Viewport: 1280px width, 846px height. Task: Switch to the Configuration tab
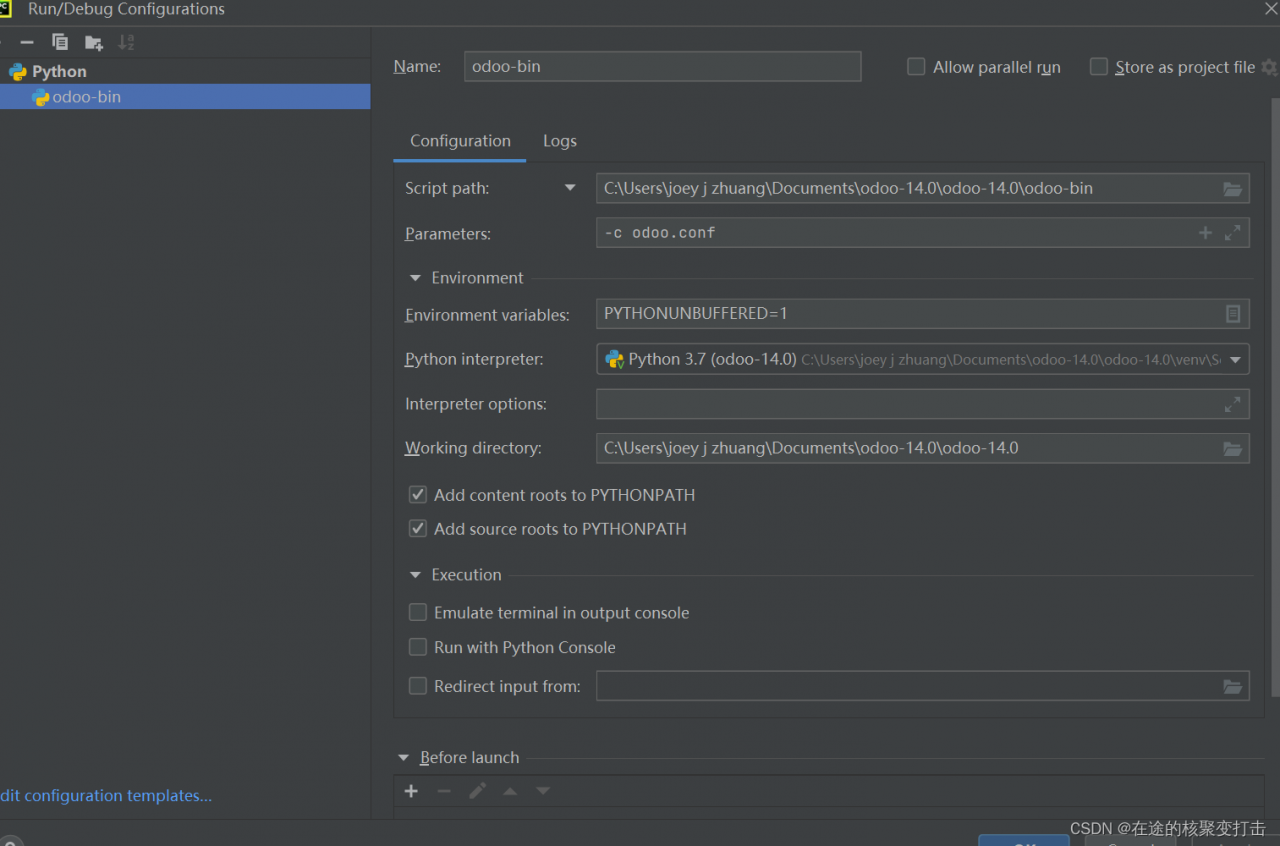tap(460, 141)
